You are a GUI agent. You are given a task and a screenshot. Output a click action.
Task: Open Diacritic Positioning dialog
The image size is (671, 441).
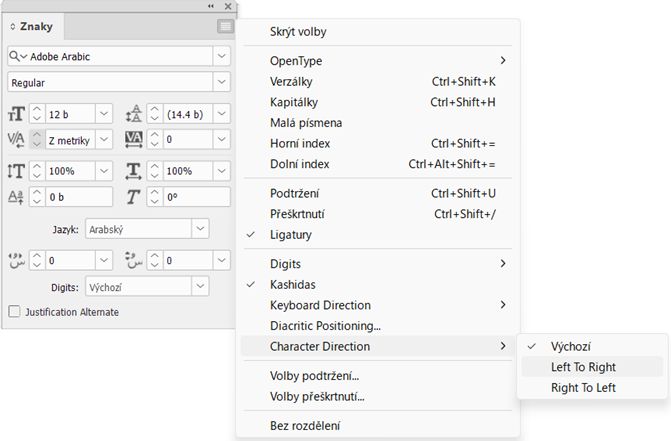[377, 326]
